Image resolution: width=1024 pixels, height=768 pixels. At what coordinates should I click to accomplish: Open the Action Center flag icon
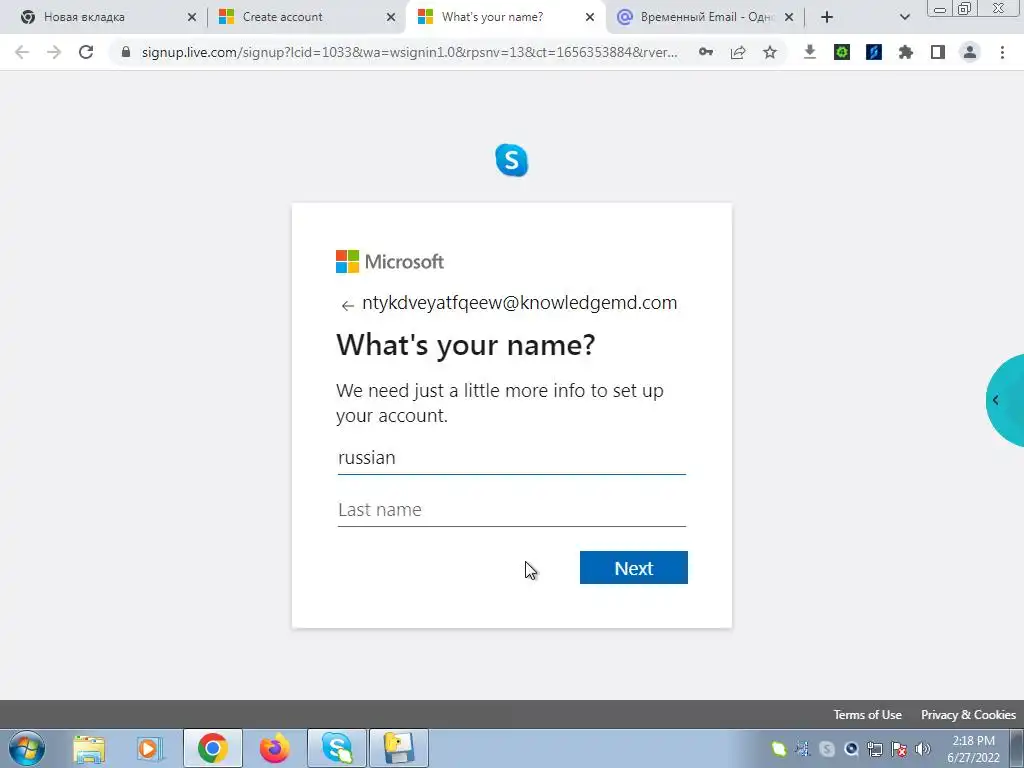(899, 749)
